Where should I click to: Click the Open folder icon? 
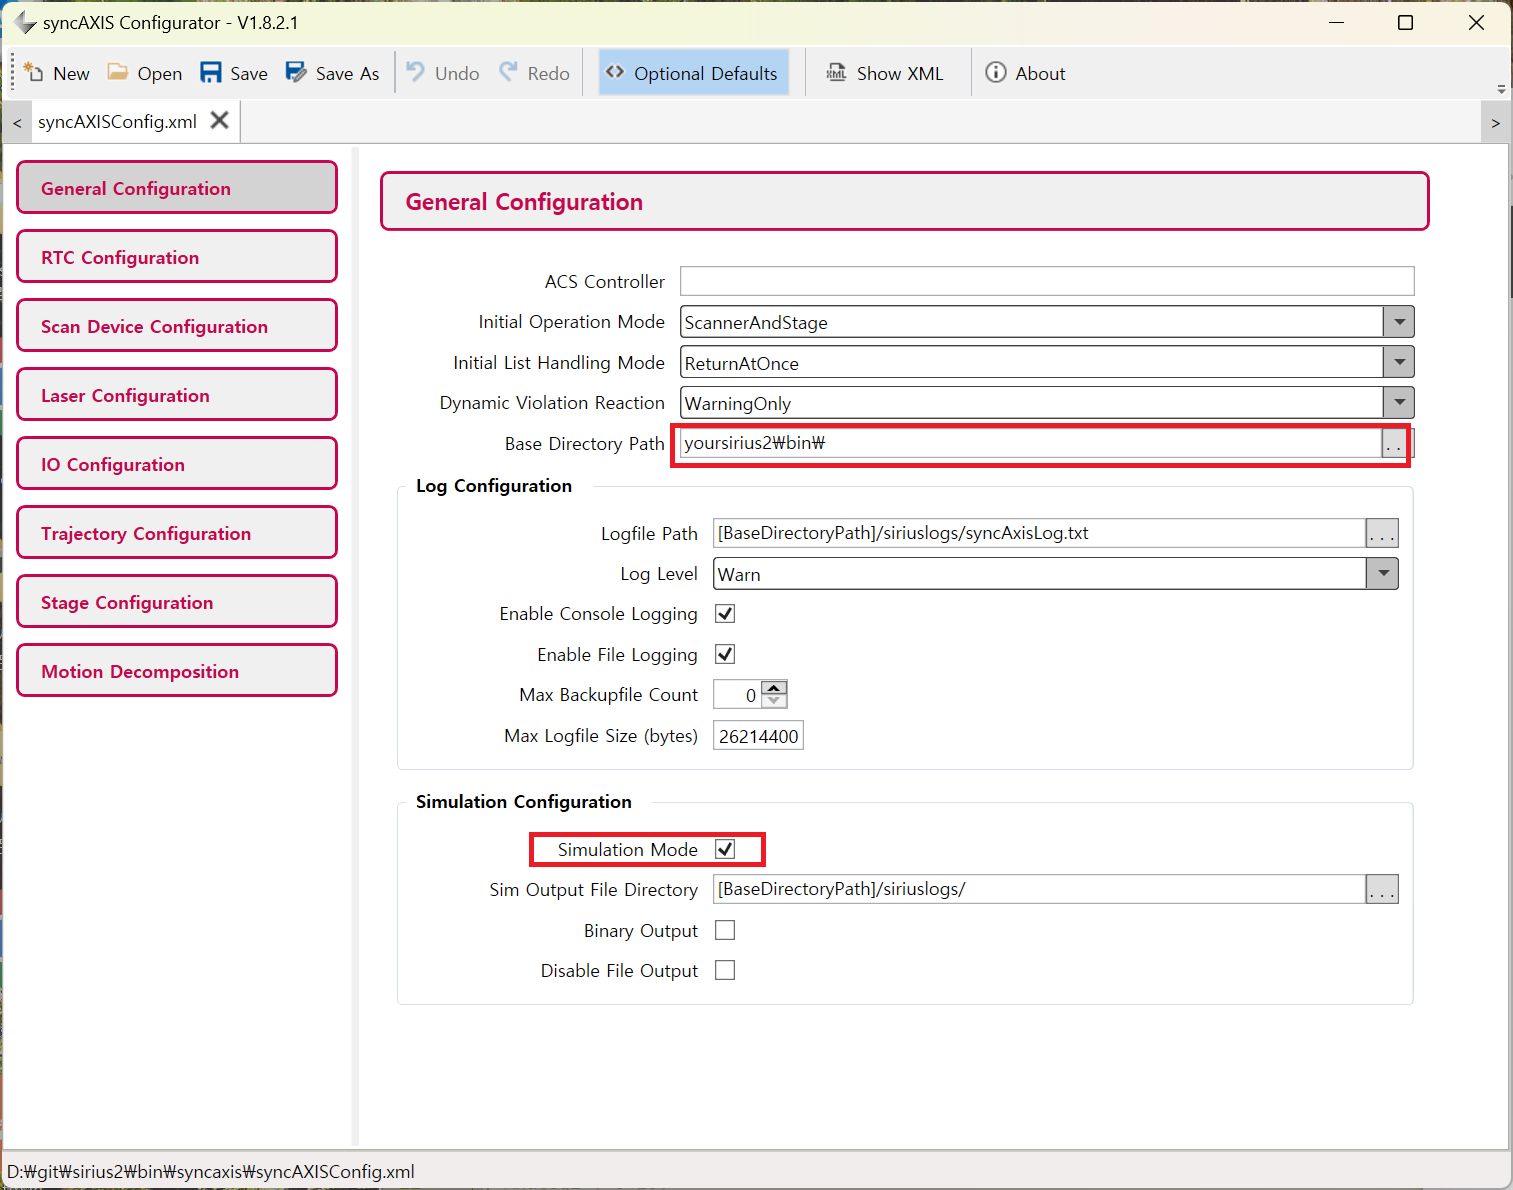(118, 72)
